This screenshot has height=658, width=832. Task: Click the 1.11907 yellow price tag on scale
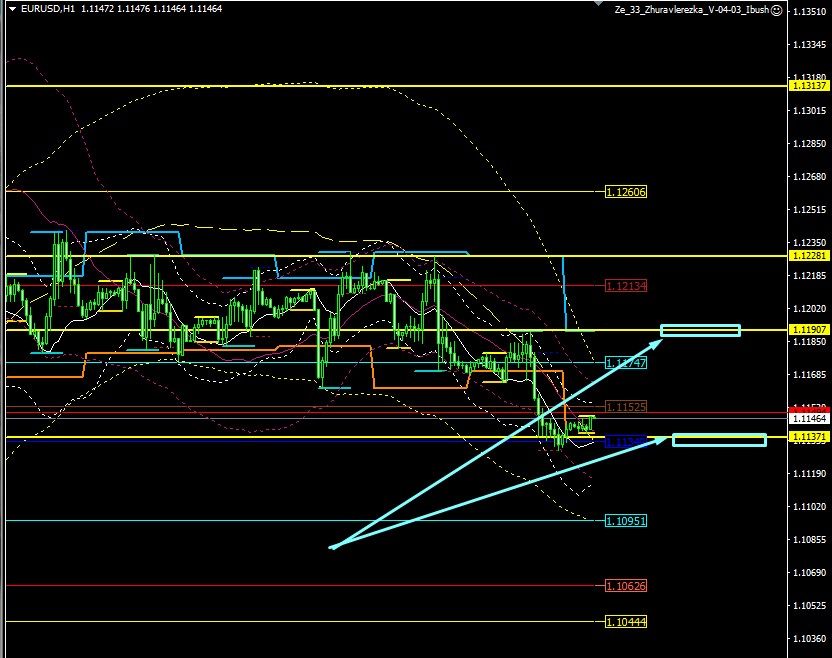point(809,330)
